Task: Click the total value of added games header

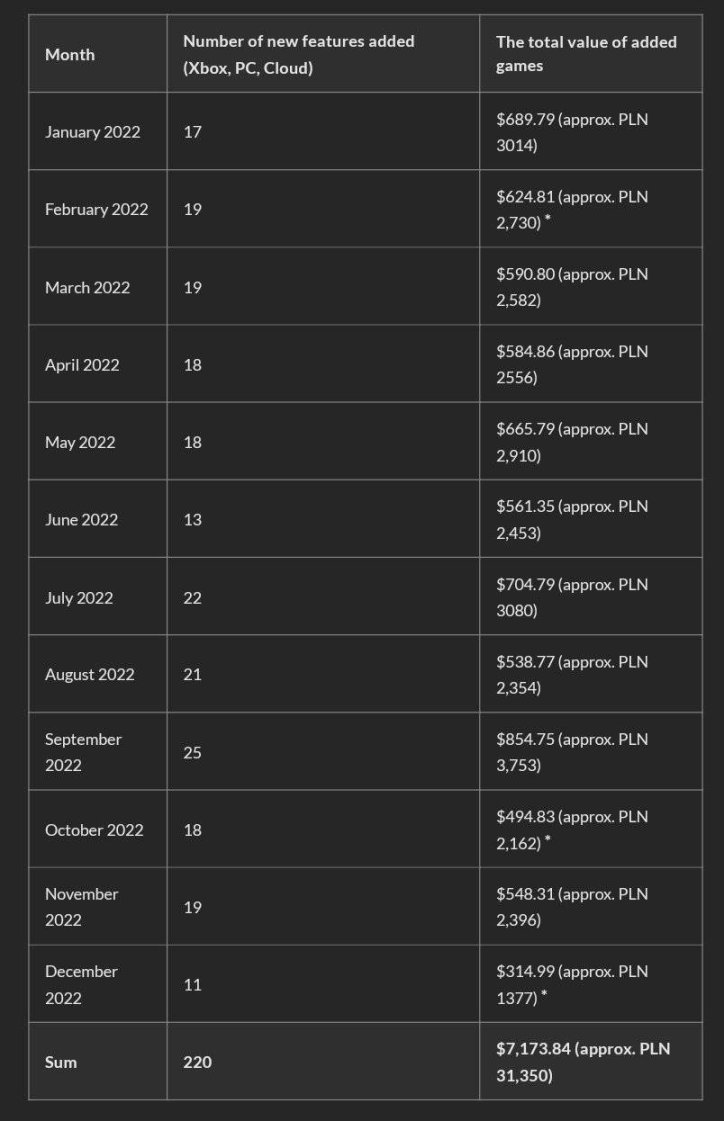Action: pos(586,55)
